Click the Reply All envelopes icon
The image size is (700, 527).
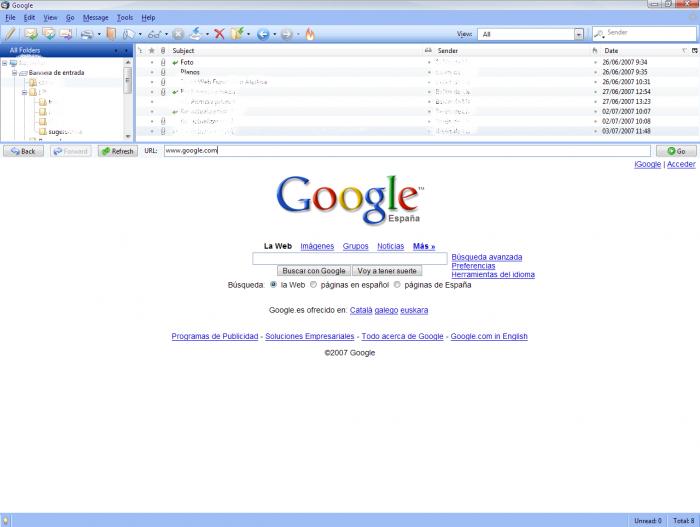(x=48, y=34)
